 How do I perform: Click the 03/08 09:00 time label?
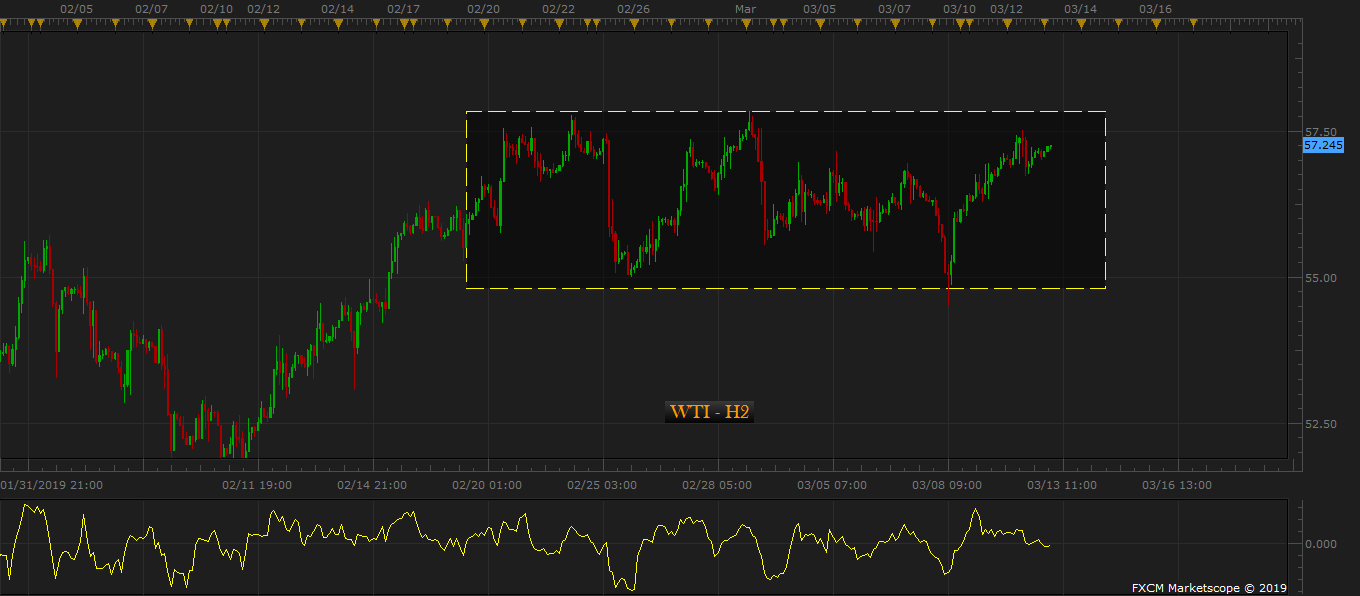click(x=947, y=485)
